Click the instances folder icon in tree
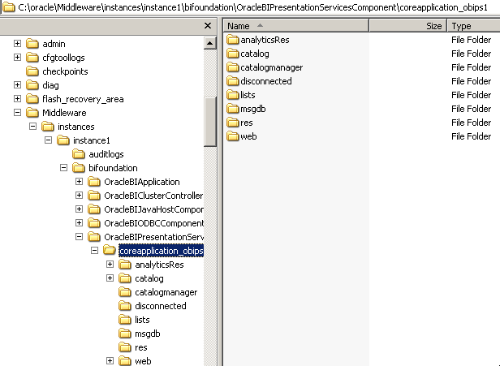Screen dimensions: 500x366 [x=48, y=127]
